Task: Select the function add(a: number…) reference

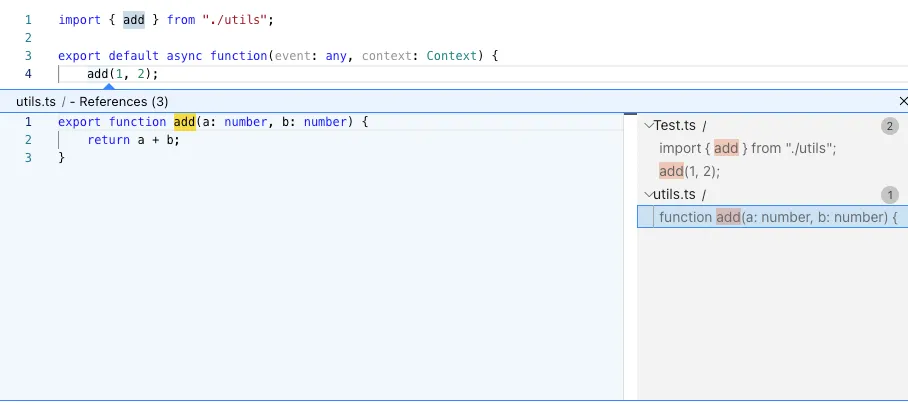Action: pyautogui.click(x=772, y=217)
